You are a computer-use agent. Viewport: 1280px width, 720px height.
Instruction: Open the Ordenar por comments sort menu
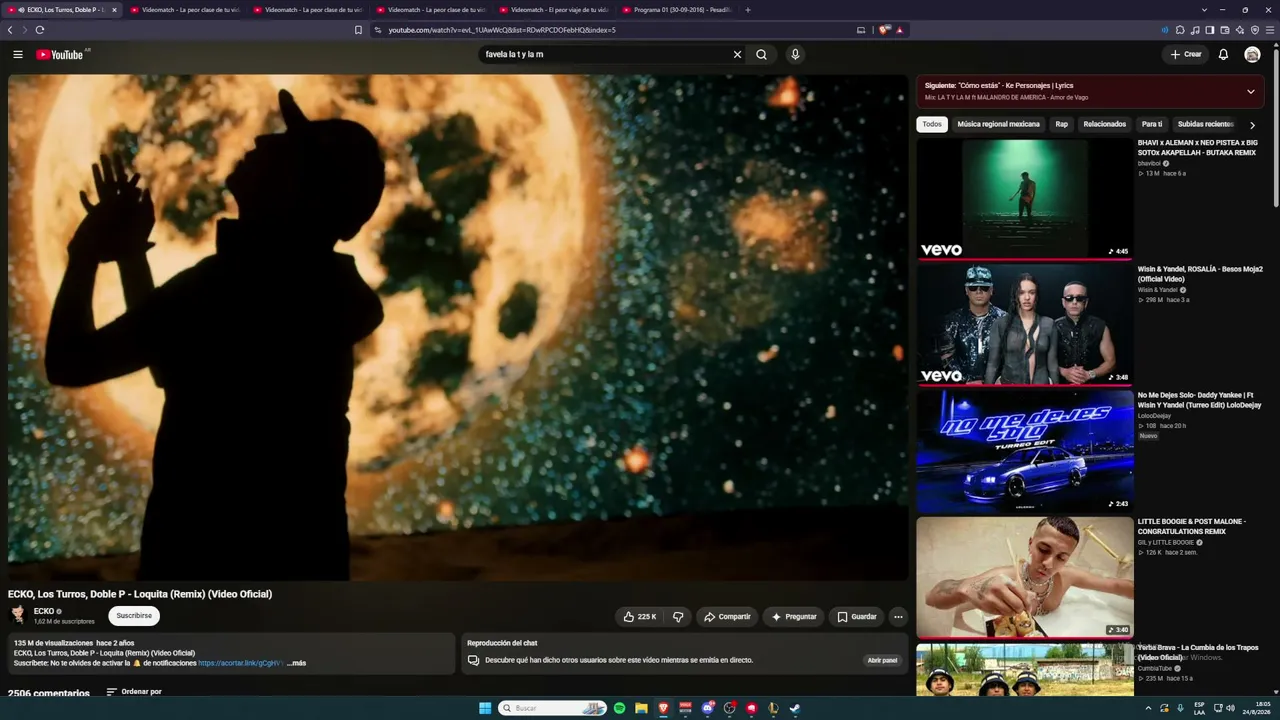[x=134, y=692]
